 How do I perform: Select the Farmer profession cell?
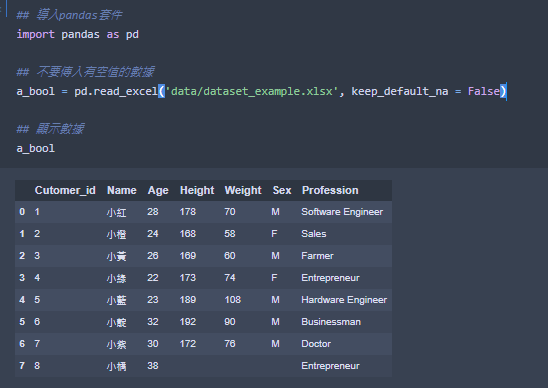(x=317, y=256)
